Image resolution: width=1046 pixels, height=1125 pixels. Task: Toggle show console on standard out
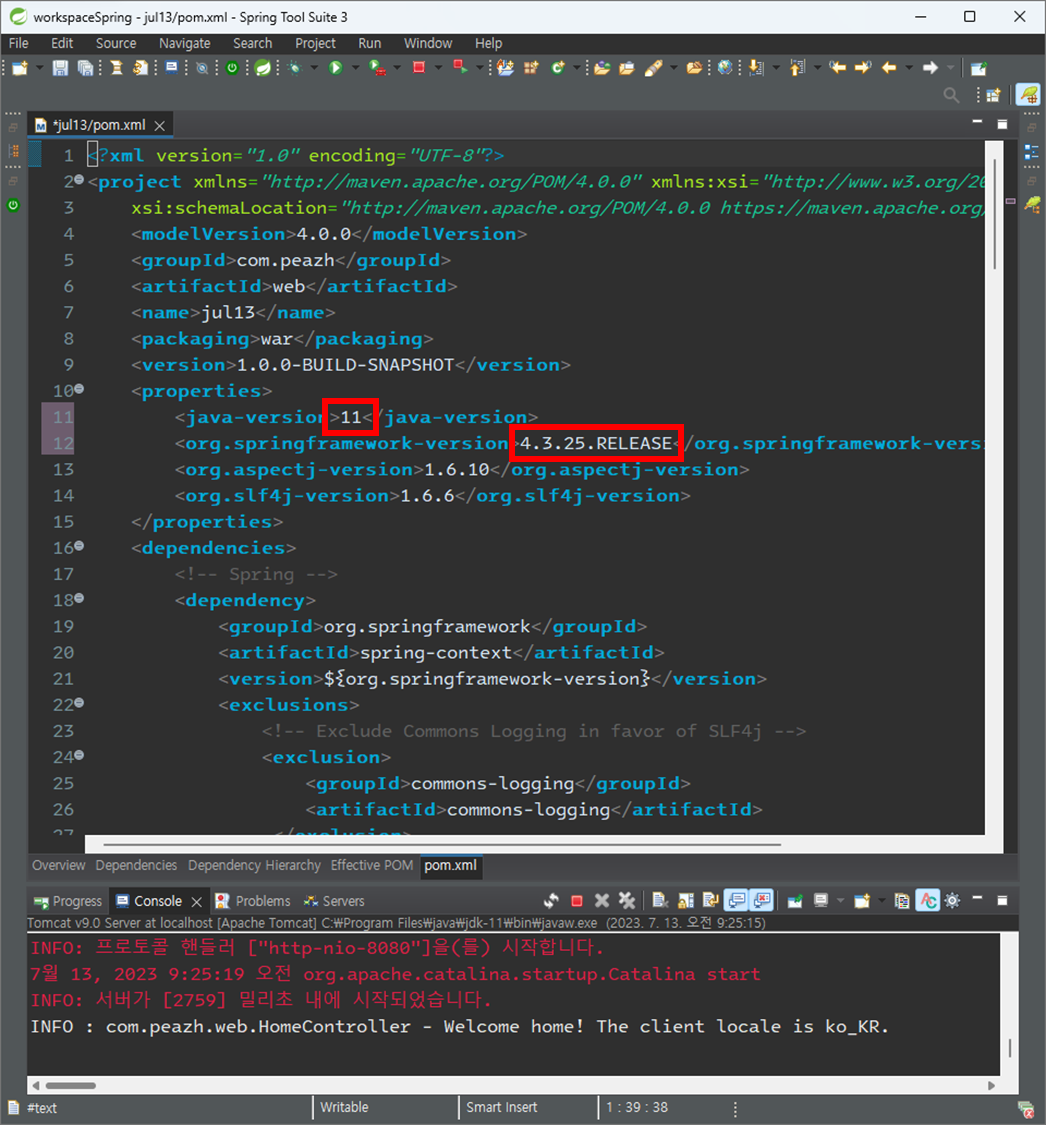tap(737, 900)
